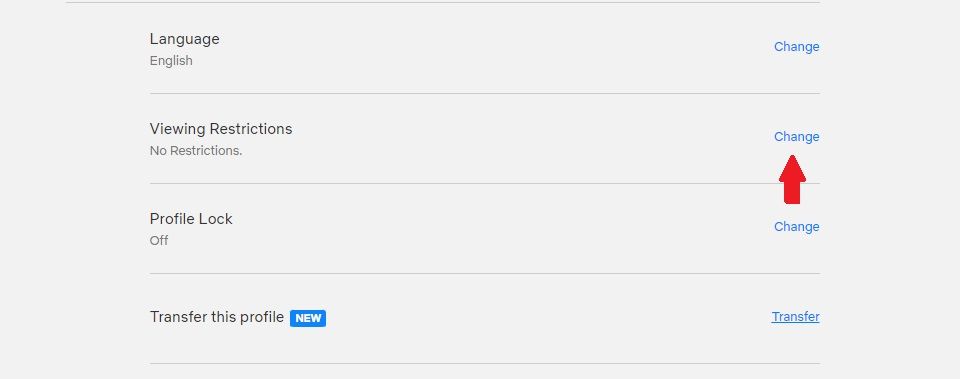The width and height of the screenshot is (960, 379).
Task: Click Change next to Profile Lock
Action: pos(797,227)
